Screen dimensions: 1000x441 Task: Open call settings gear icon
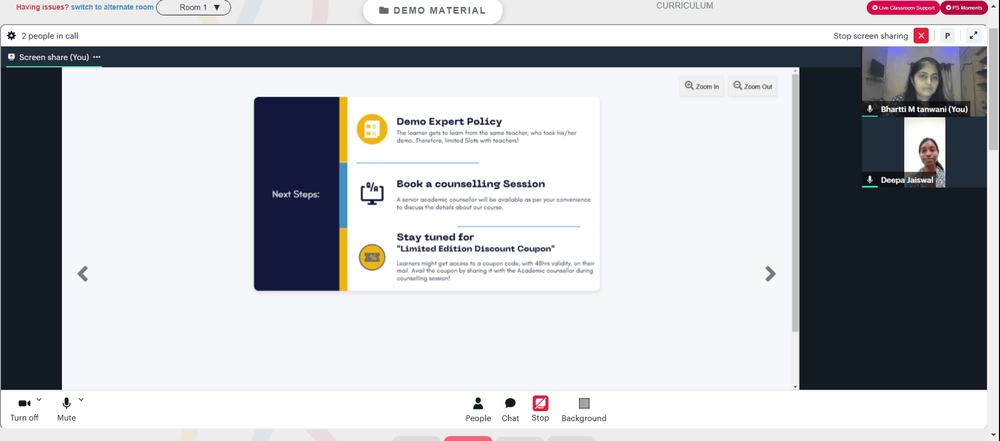11,36
